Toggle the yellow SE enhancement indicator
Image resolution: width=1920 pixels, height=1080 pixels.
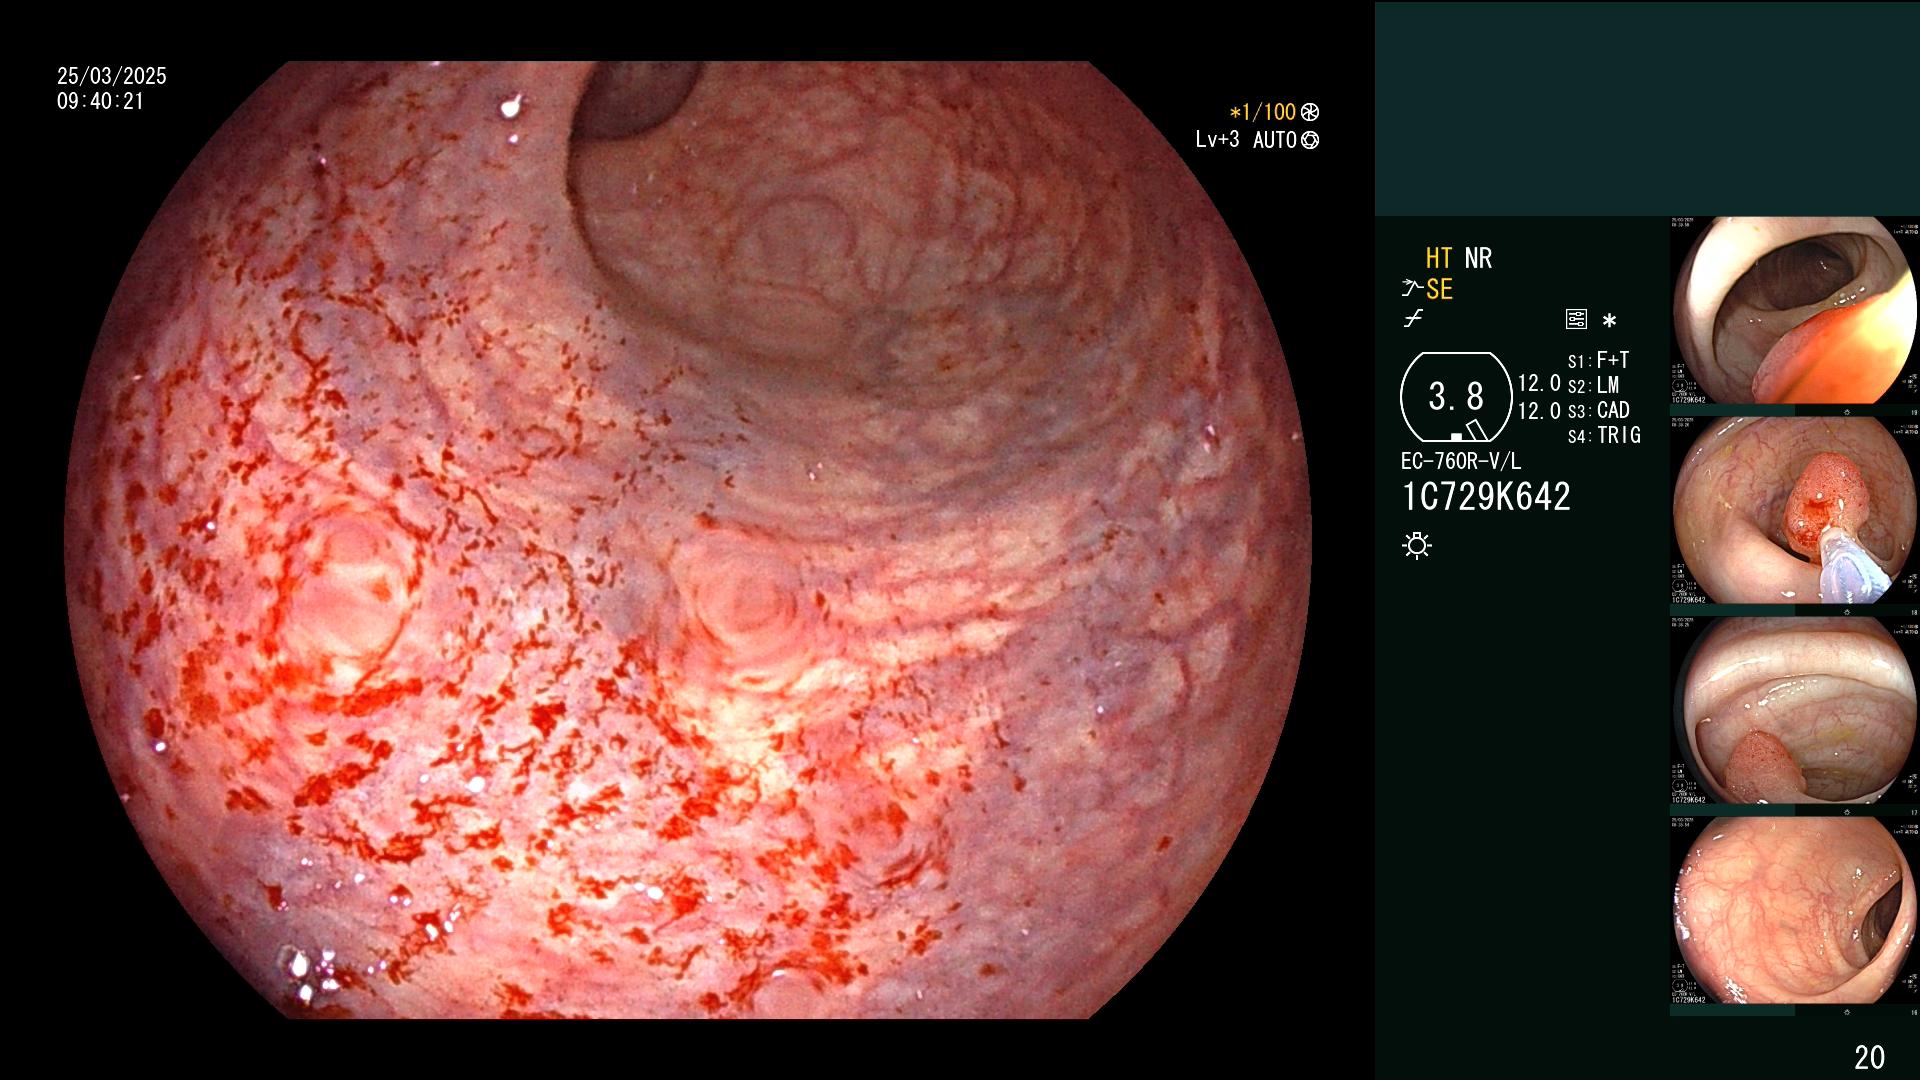point(1439,289)
